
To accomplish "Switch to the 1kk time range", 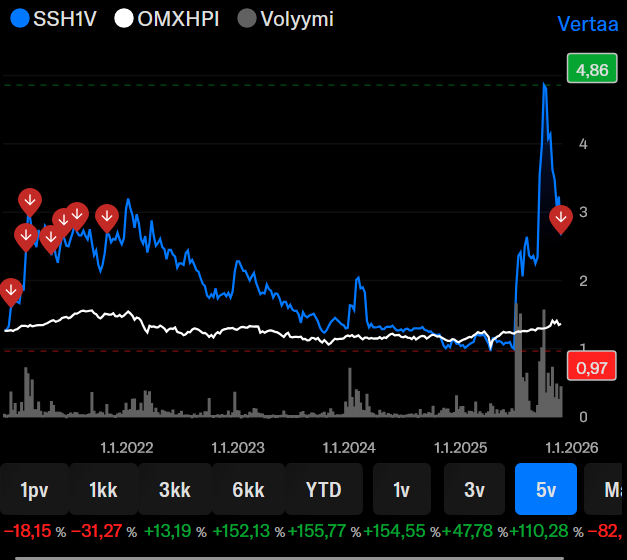I will 103,490.
